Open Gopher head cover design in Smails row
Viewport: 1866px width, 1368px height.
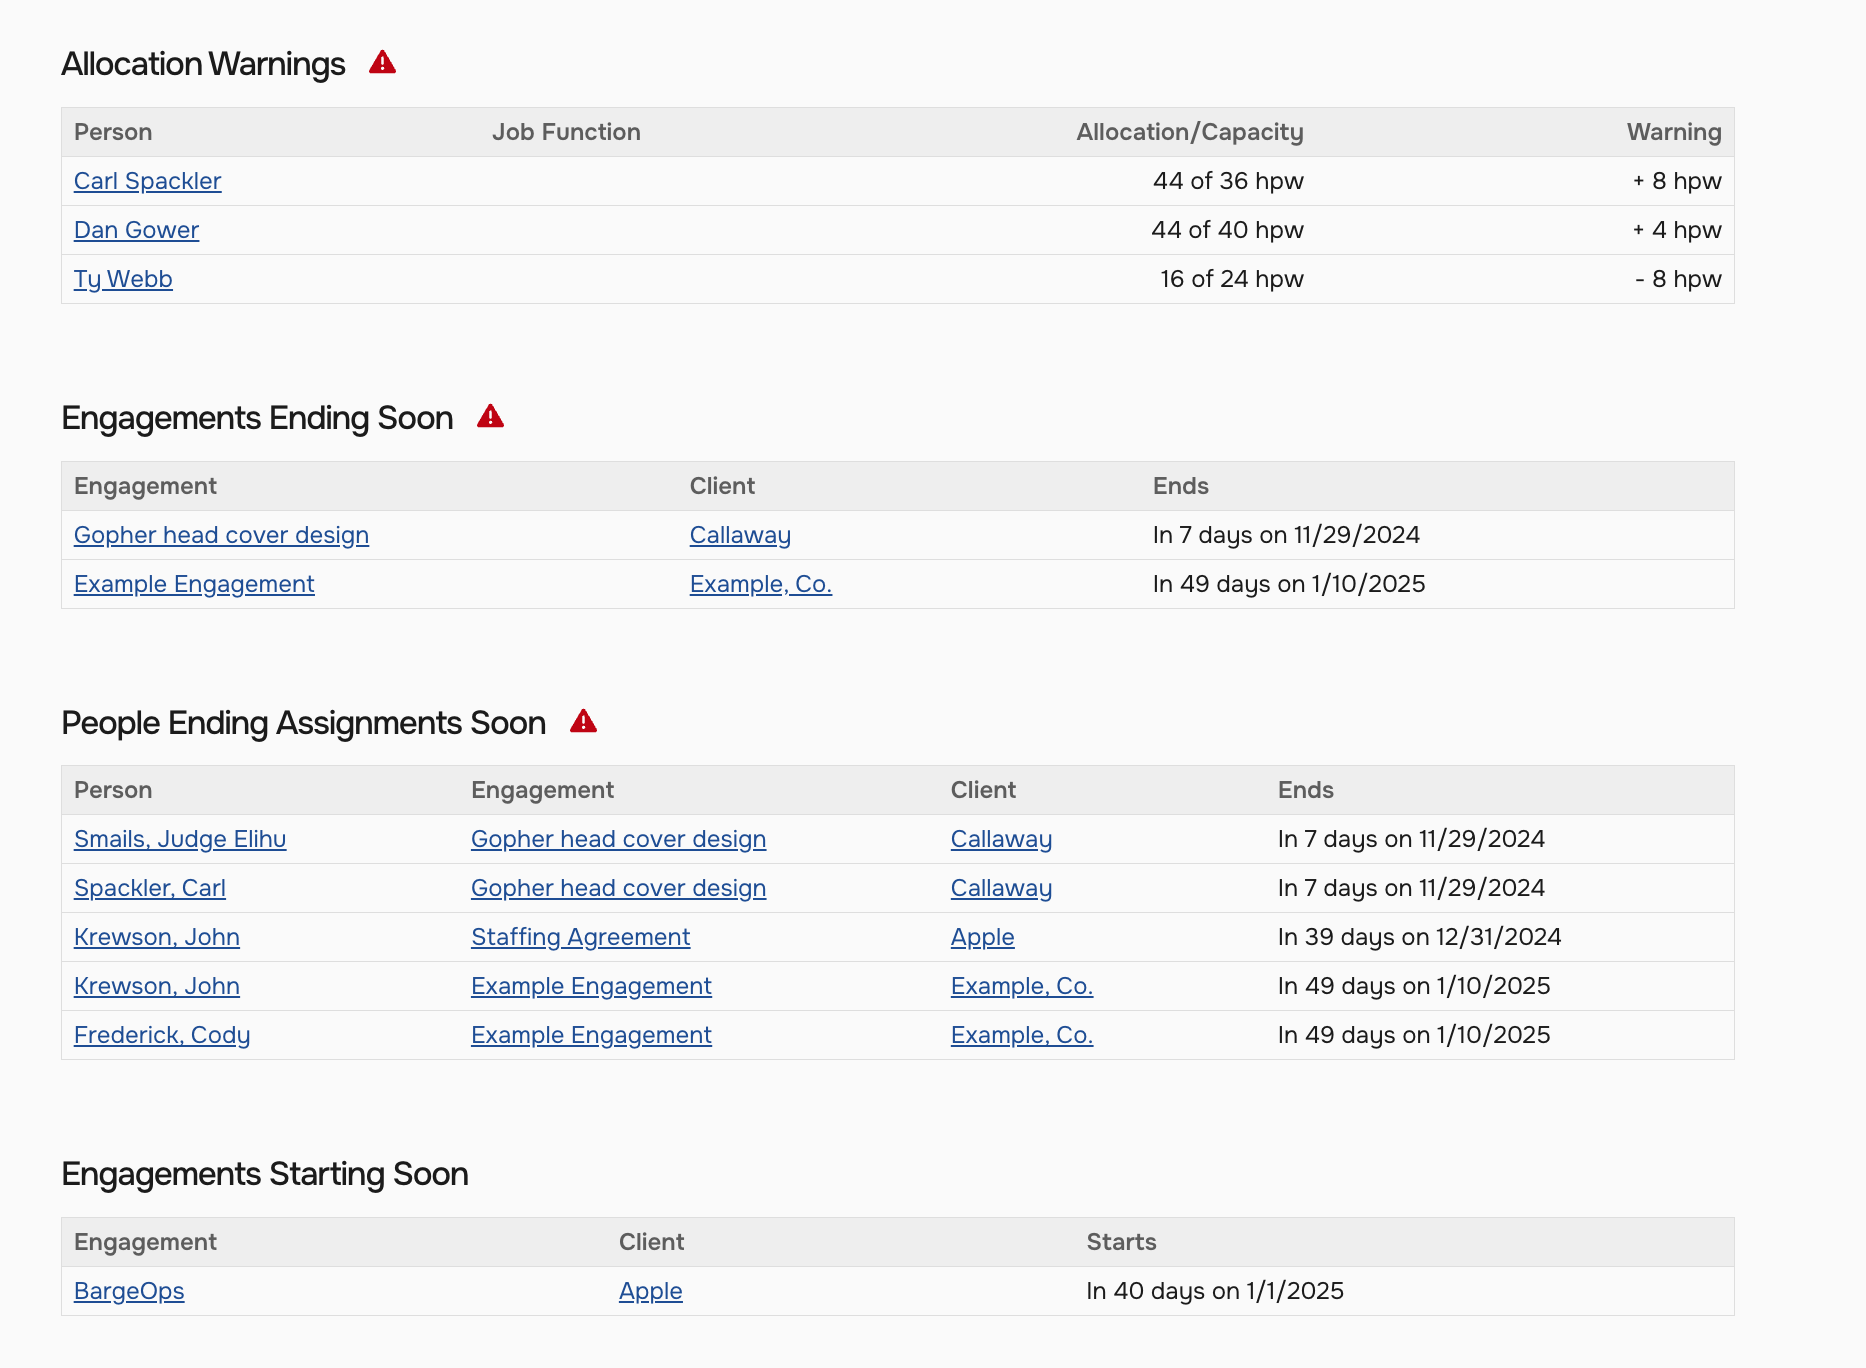[x=618, y=839]
